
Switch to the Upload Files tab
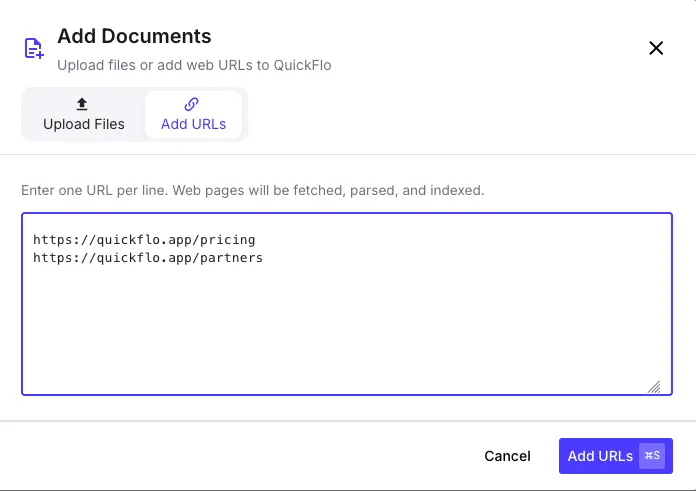click(84, 115)
